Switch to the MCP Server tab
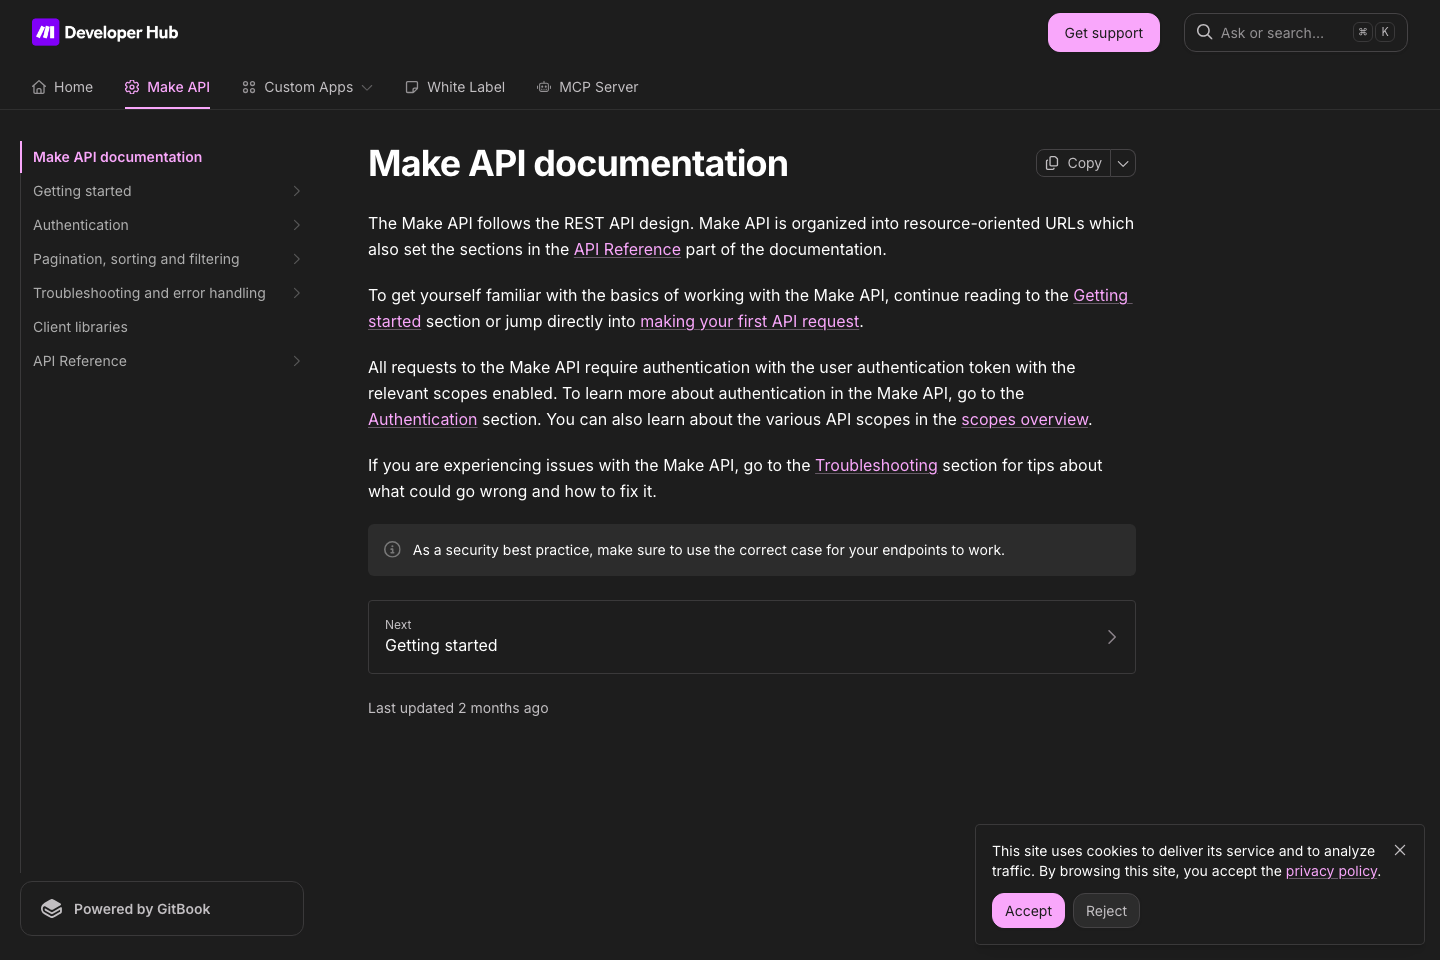The width and height of the screenshot is (1440, 960). click(599, 87)
